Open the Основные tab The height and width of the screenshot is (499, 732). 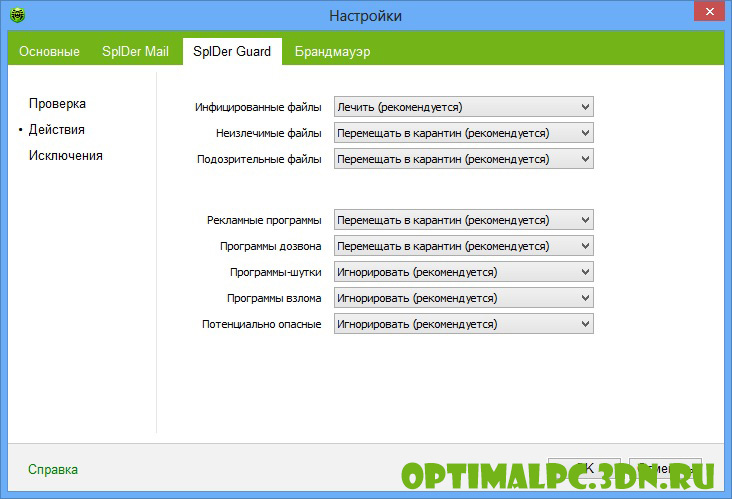click(x=49, y=51)
